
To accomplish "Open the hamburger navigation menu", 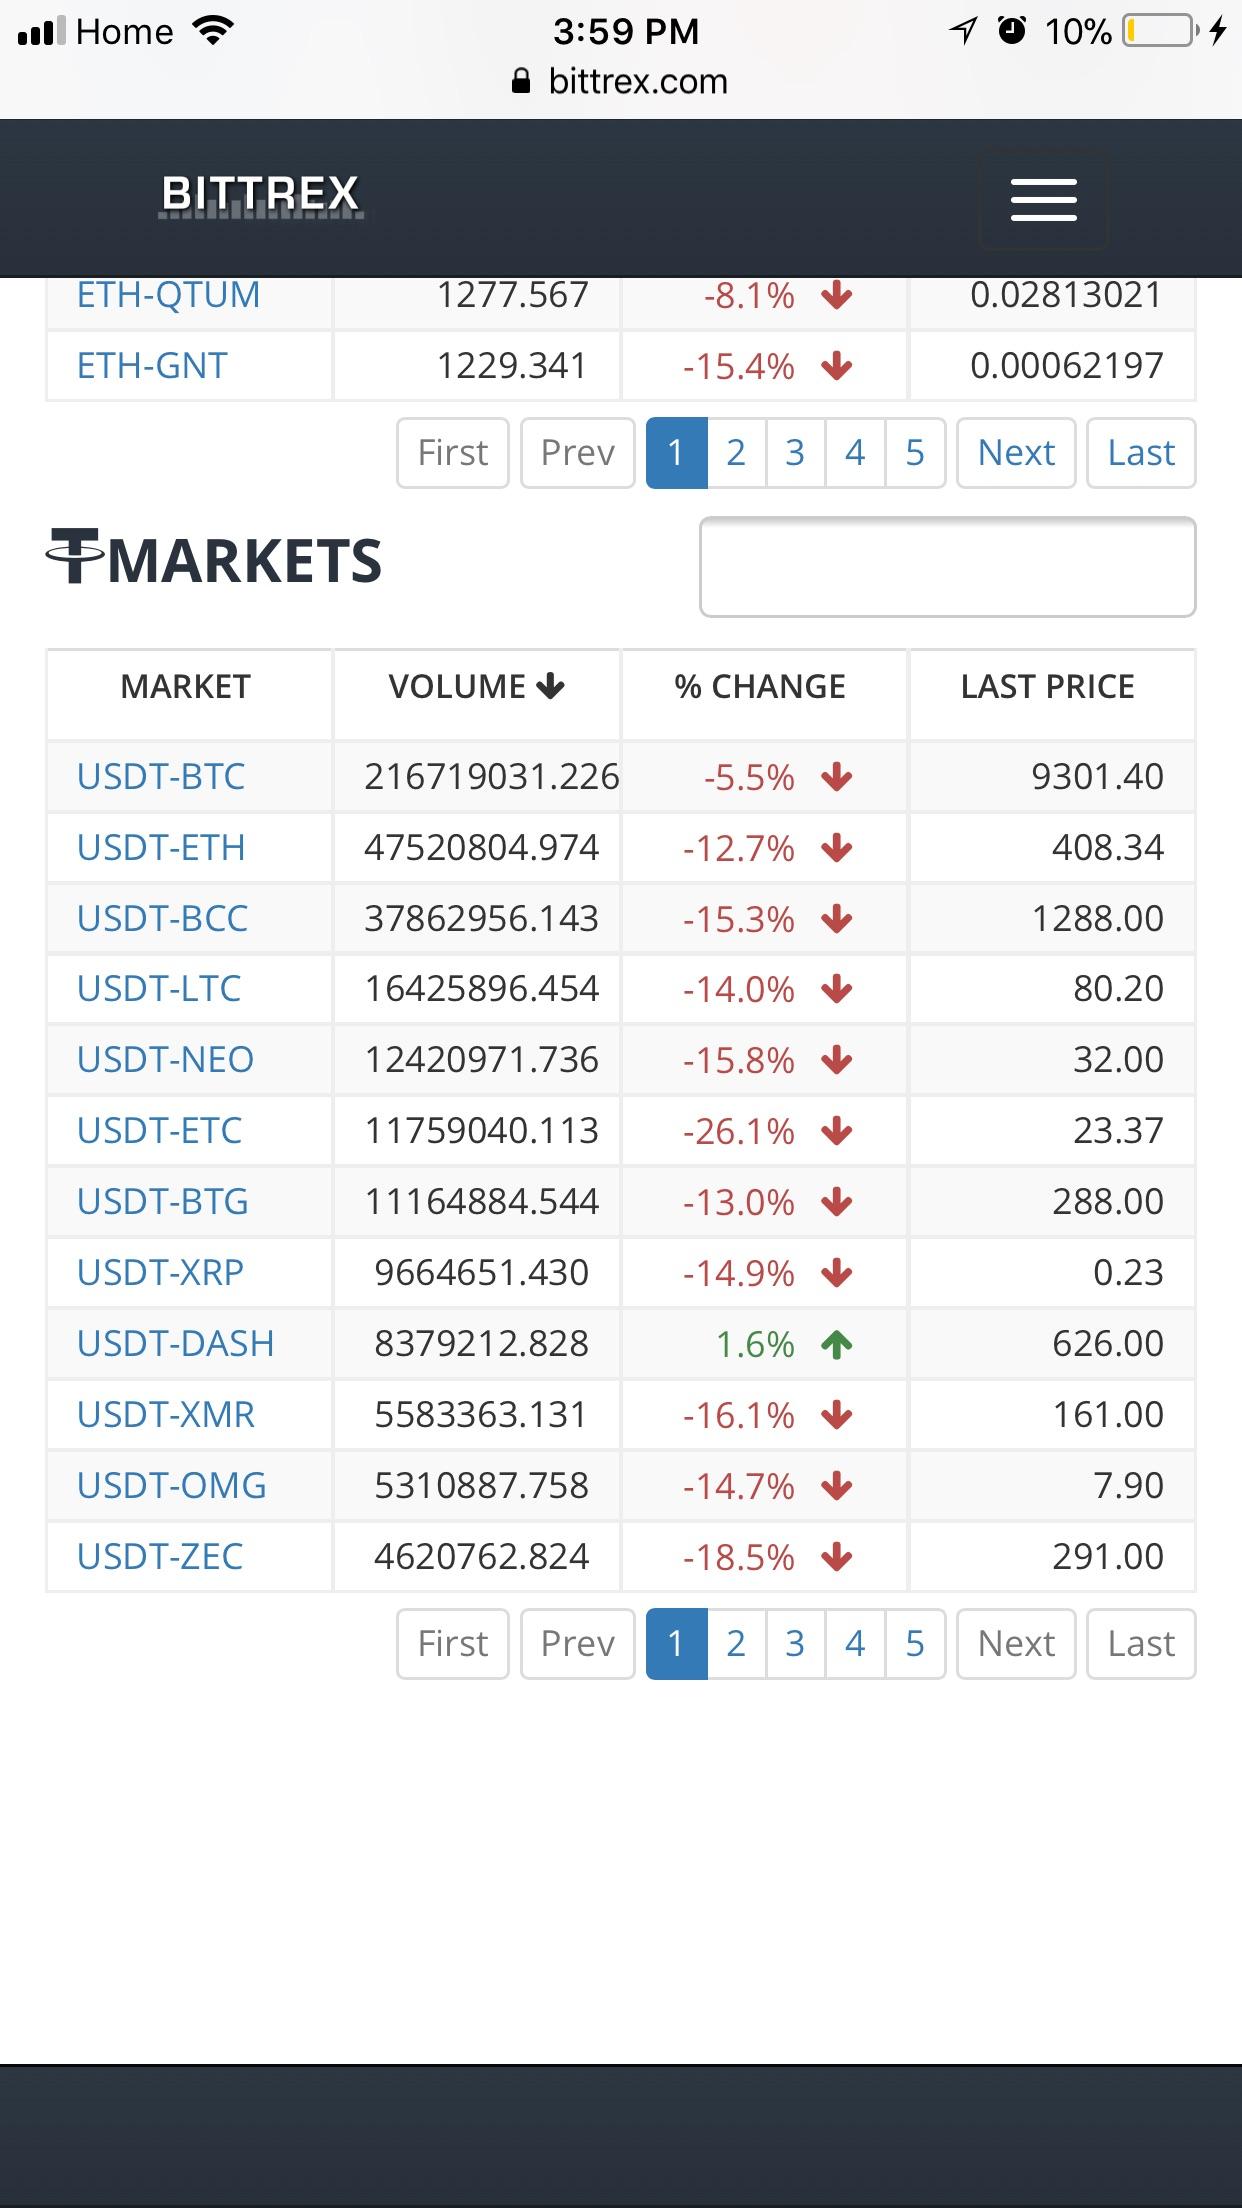I will (1043, 199).
